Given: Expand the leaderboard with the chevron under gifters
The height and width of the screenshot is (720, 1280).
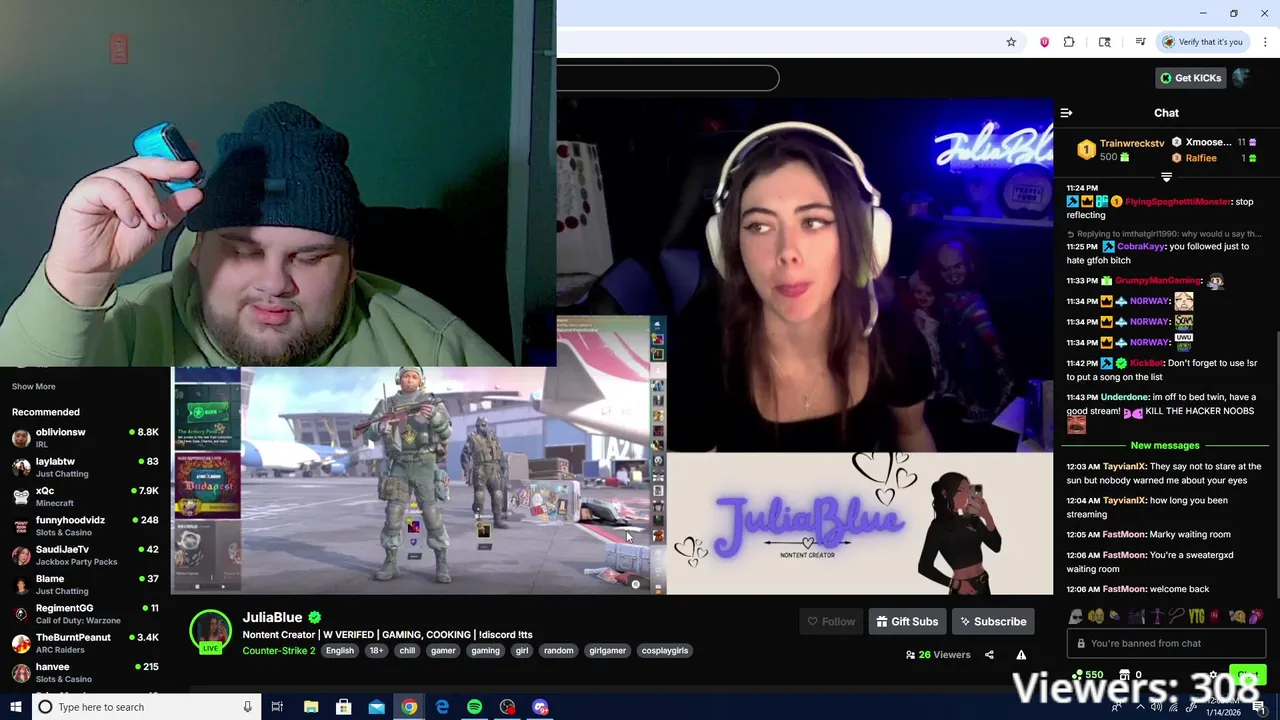Looking at the screenshot, I should tap(1166, 177).
